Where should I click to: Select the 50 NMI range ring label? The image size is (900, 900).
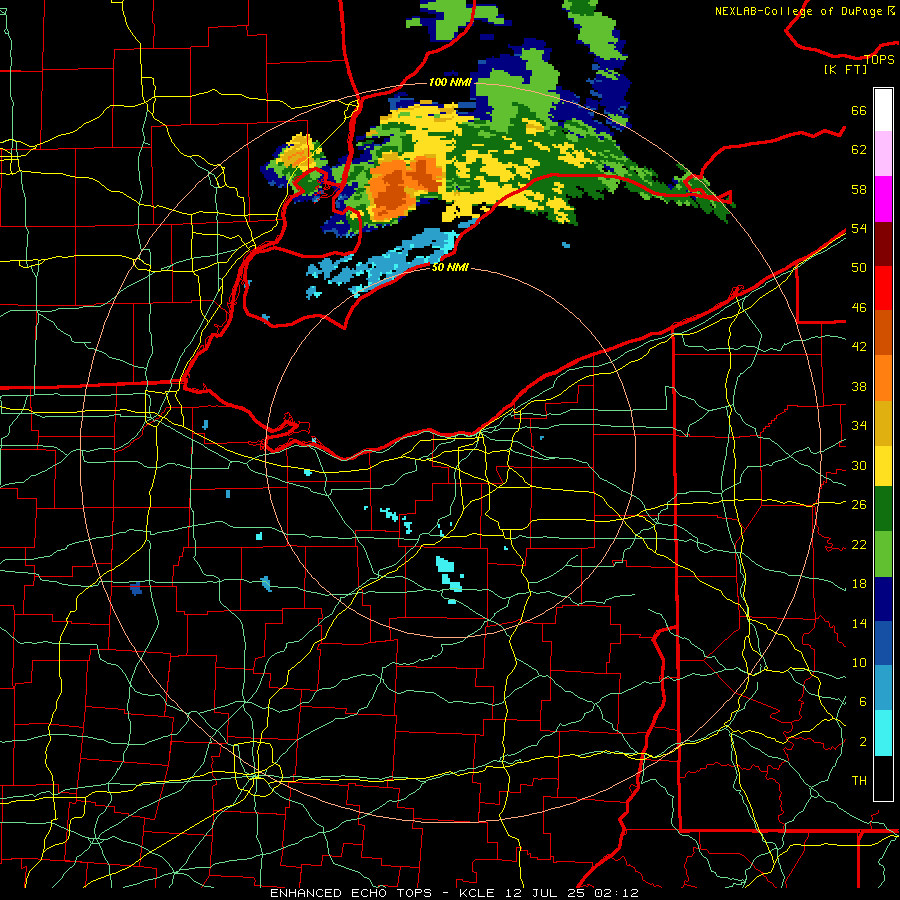tap(450, 267)
